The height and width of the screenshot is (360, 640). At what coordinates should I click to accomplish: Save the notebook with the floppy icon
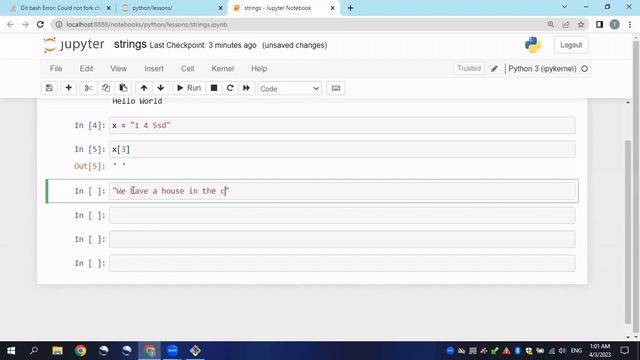[49, 88]
